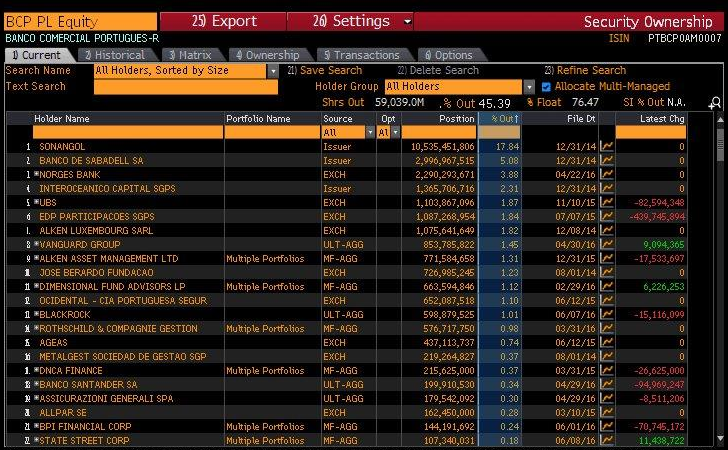
Task: Select the EDP PARTICIPACOES SGPS holder name
Action: [97, 216]
